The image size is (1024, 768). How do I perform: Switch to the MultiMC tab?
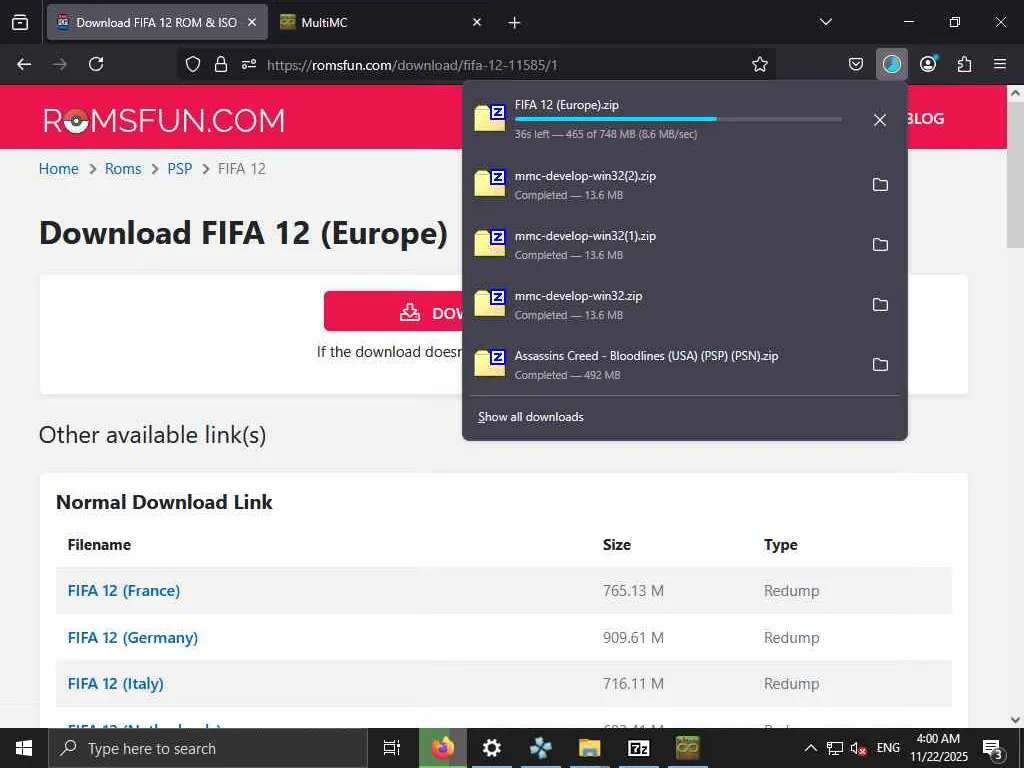tap(382, 22)
